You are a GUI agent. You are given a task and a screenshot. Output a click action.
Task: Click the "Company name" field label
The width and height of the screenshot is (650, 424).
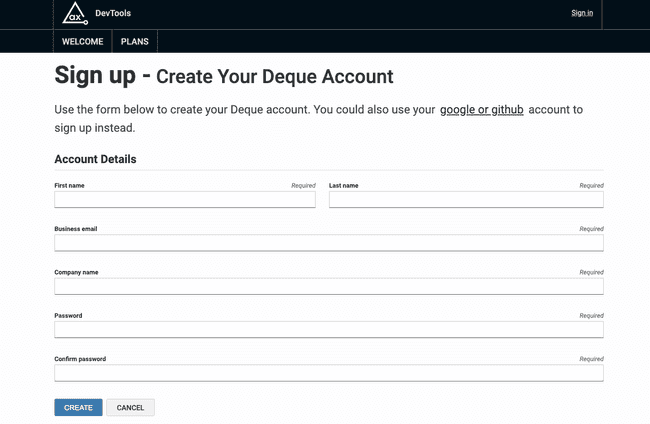76,272
